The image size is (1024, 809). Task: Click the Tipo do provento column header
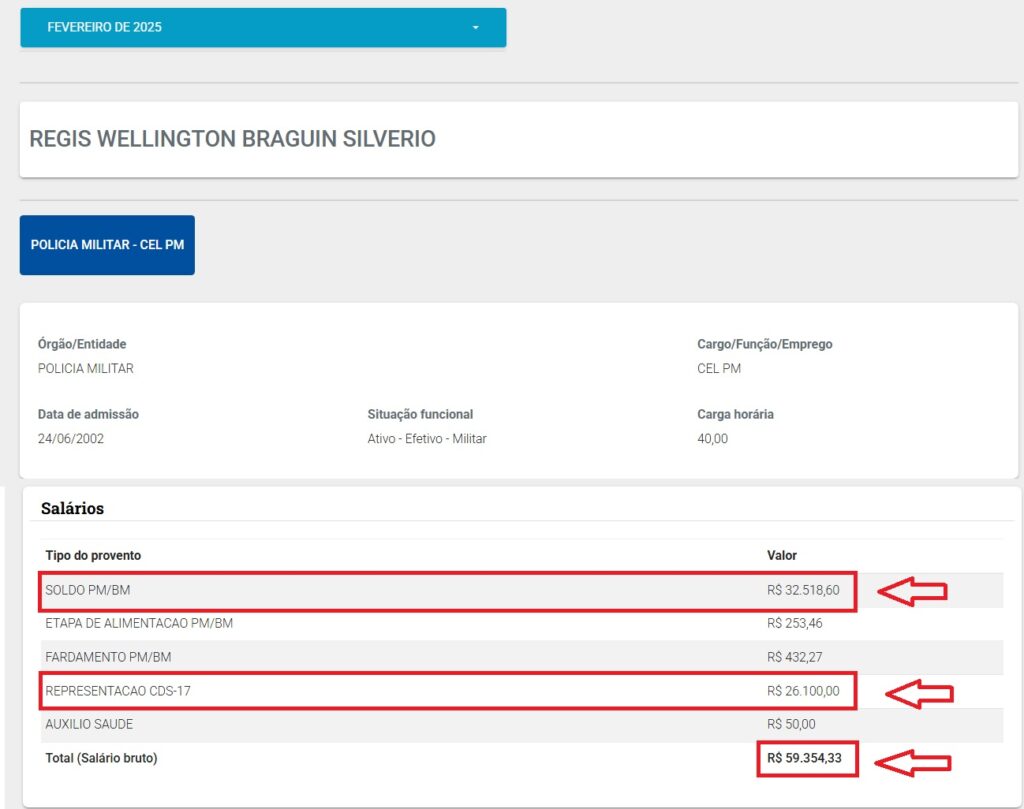[x=93, y=555]
